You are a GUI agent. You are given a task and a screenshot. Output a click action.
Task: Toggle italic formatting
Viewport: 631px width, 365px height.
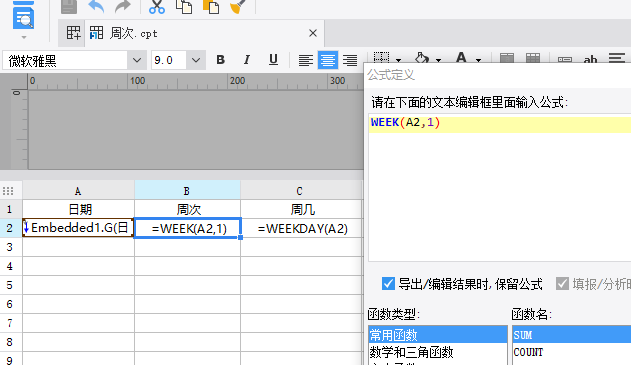pos(247,60)
